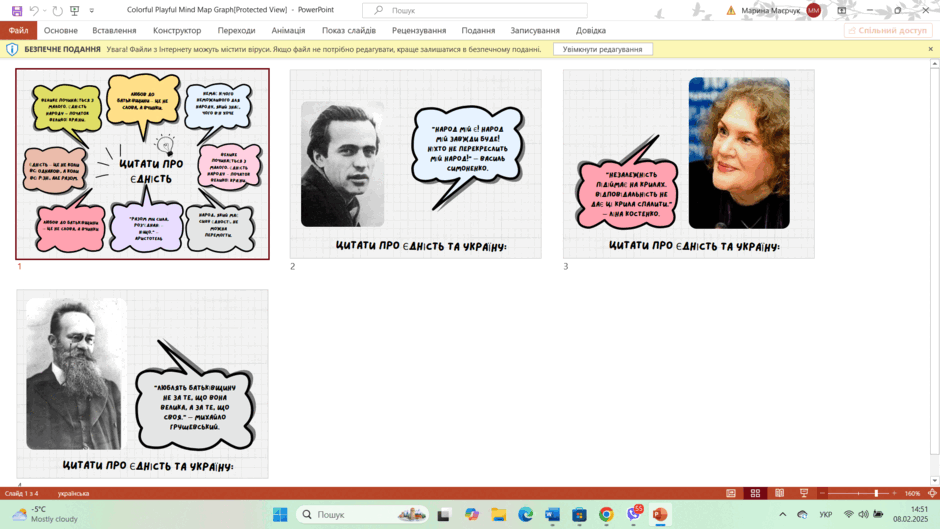This screenshot has width=940, height=529.
Task: Click the Fit slide to window icon
Action: (932, 493)
